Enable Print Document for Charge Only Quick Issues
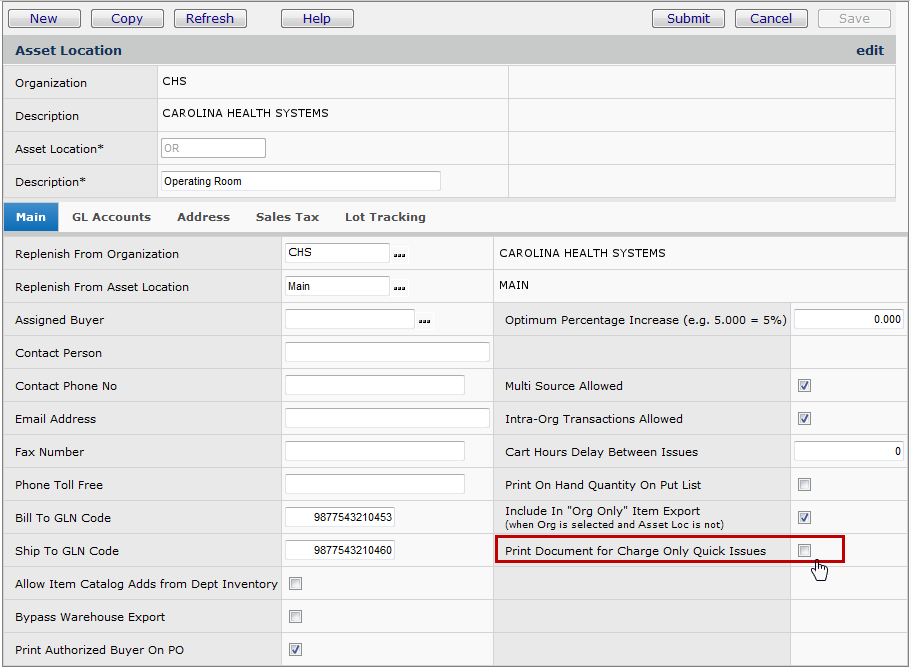Image resolution: width=911 pixels, height=669 pixels. (x=804, y=551)
